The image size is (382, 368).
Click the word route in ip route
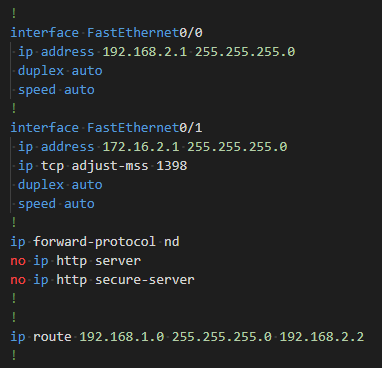click(52, 337)
